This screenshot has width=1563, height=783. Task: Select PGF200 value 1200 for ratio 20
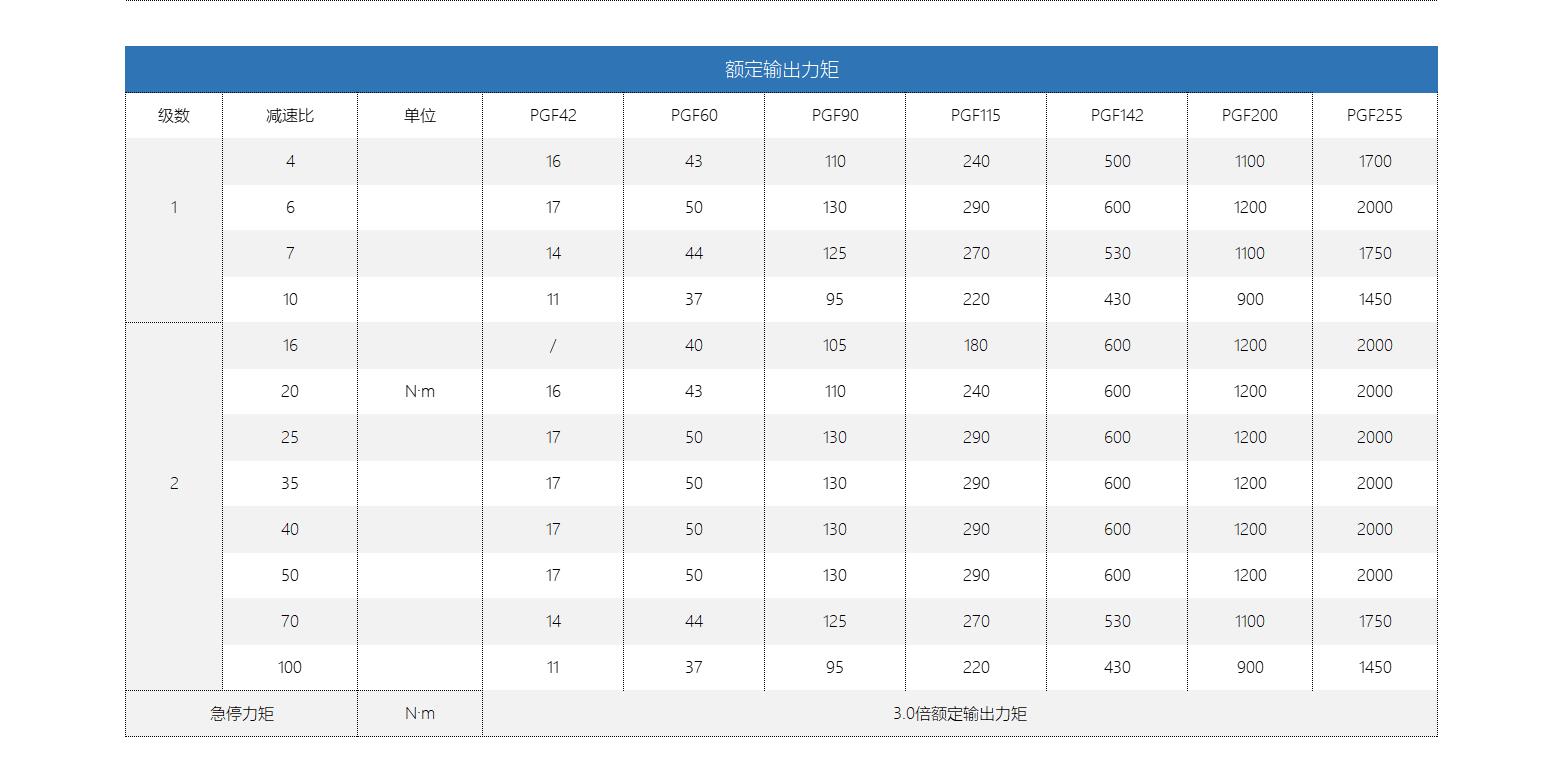pos(1250,391)
